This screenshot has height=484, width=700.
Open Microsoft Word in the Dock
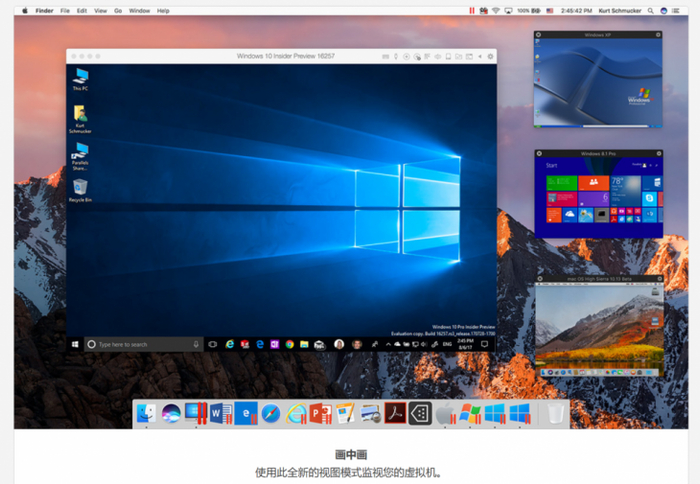(x=221, y=413)
